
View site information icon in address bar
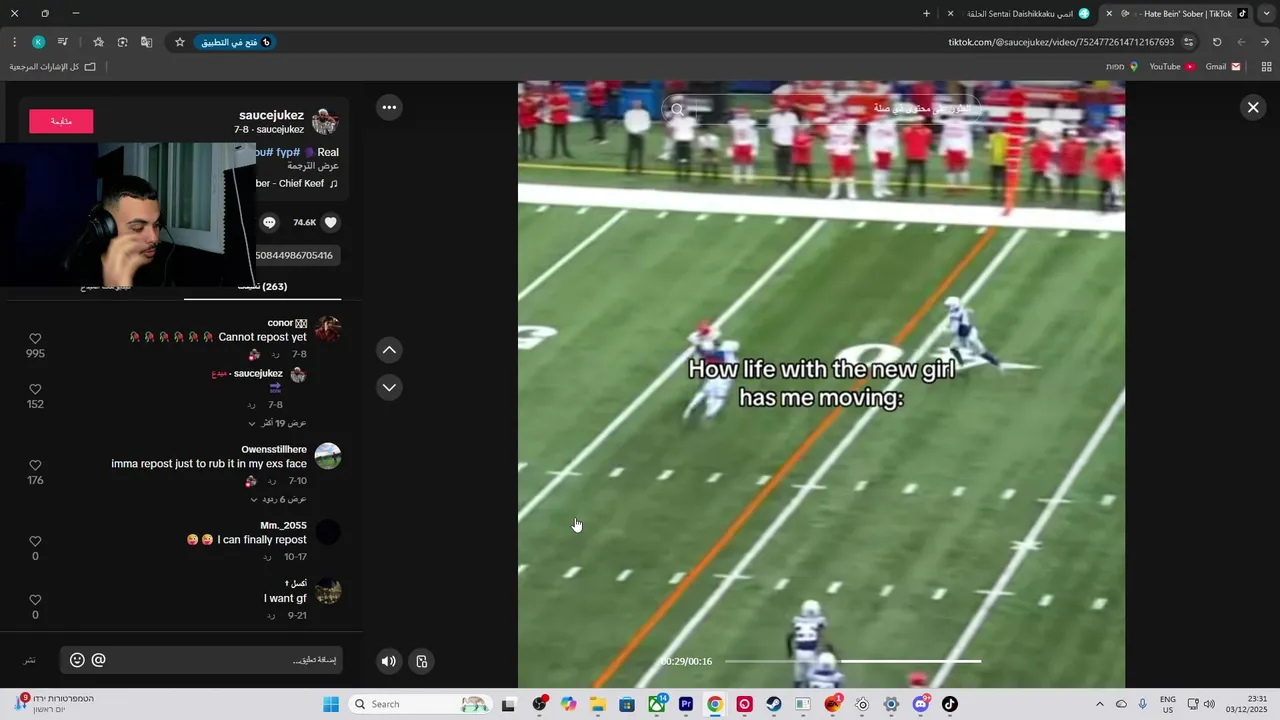coord(1188,42)
